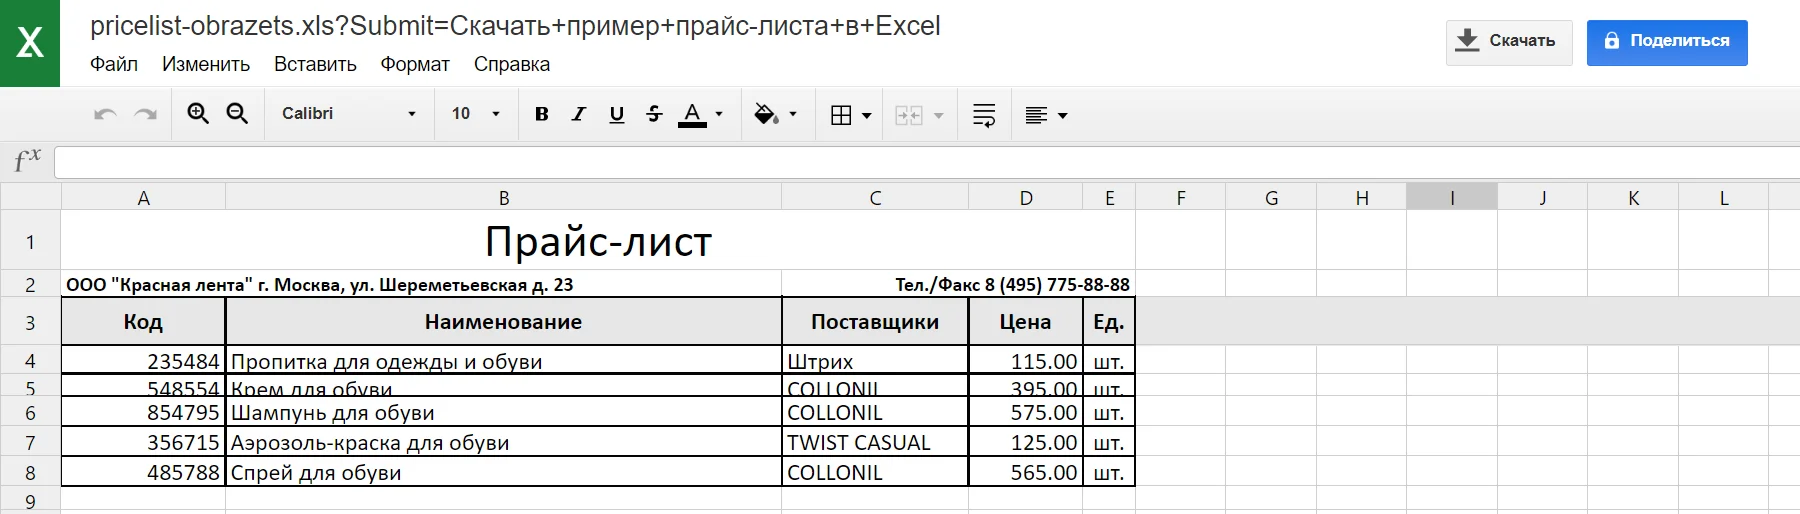1800x514 pixels.
Task: Zoom in with the magnifier plus icon
Action: click(x=198, y=114)
